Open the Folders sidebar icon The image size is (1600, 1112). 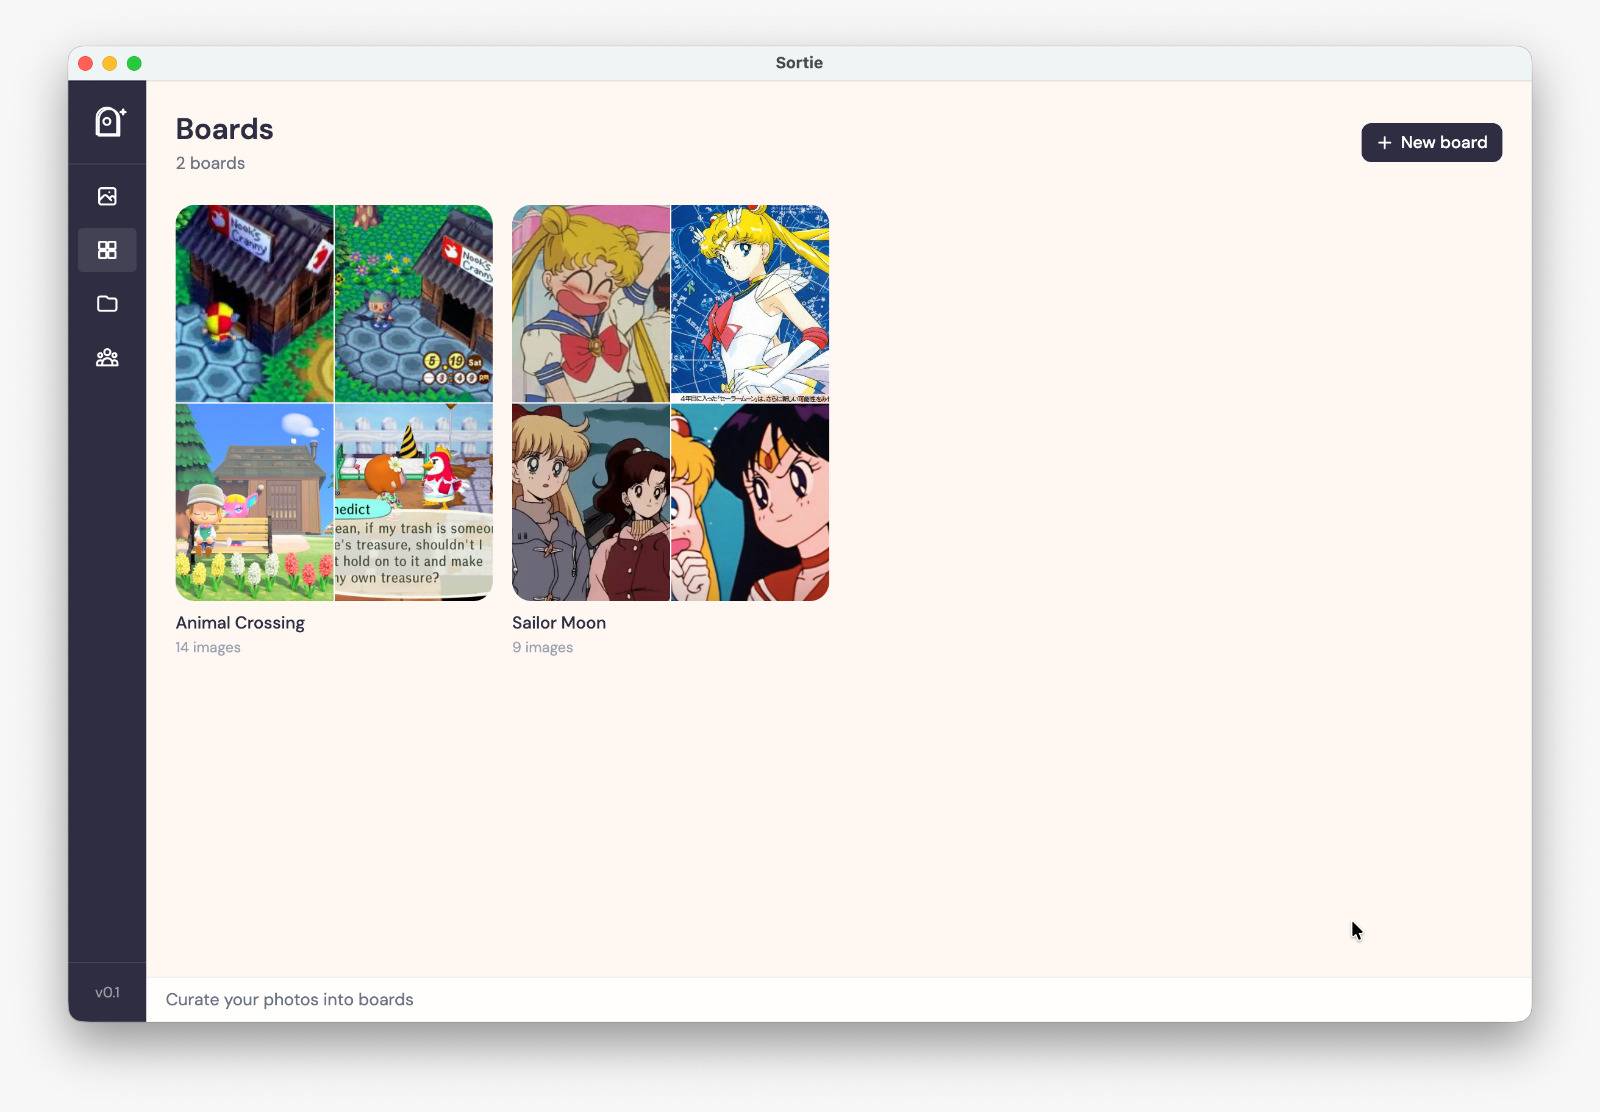[x=107, y=304]
